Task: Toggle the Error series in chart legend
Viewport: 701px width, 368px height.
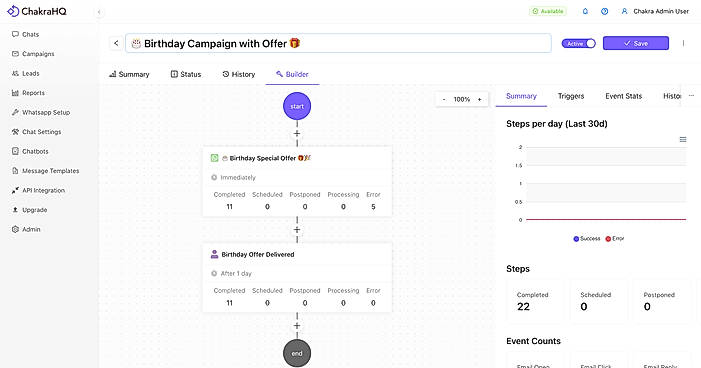Action: [x=614, y=239]
